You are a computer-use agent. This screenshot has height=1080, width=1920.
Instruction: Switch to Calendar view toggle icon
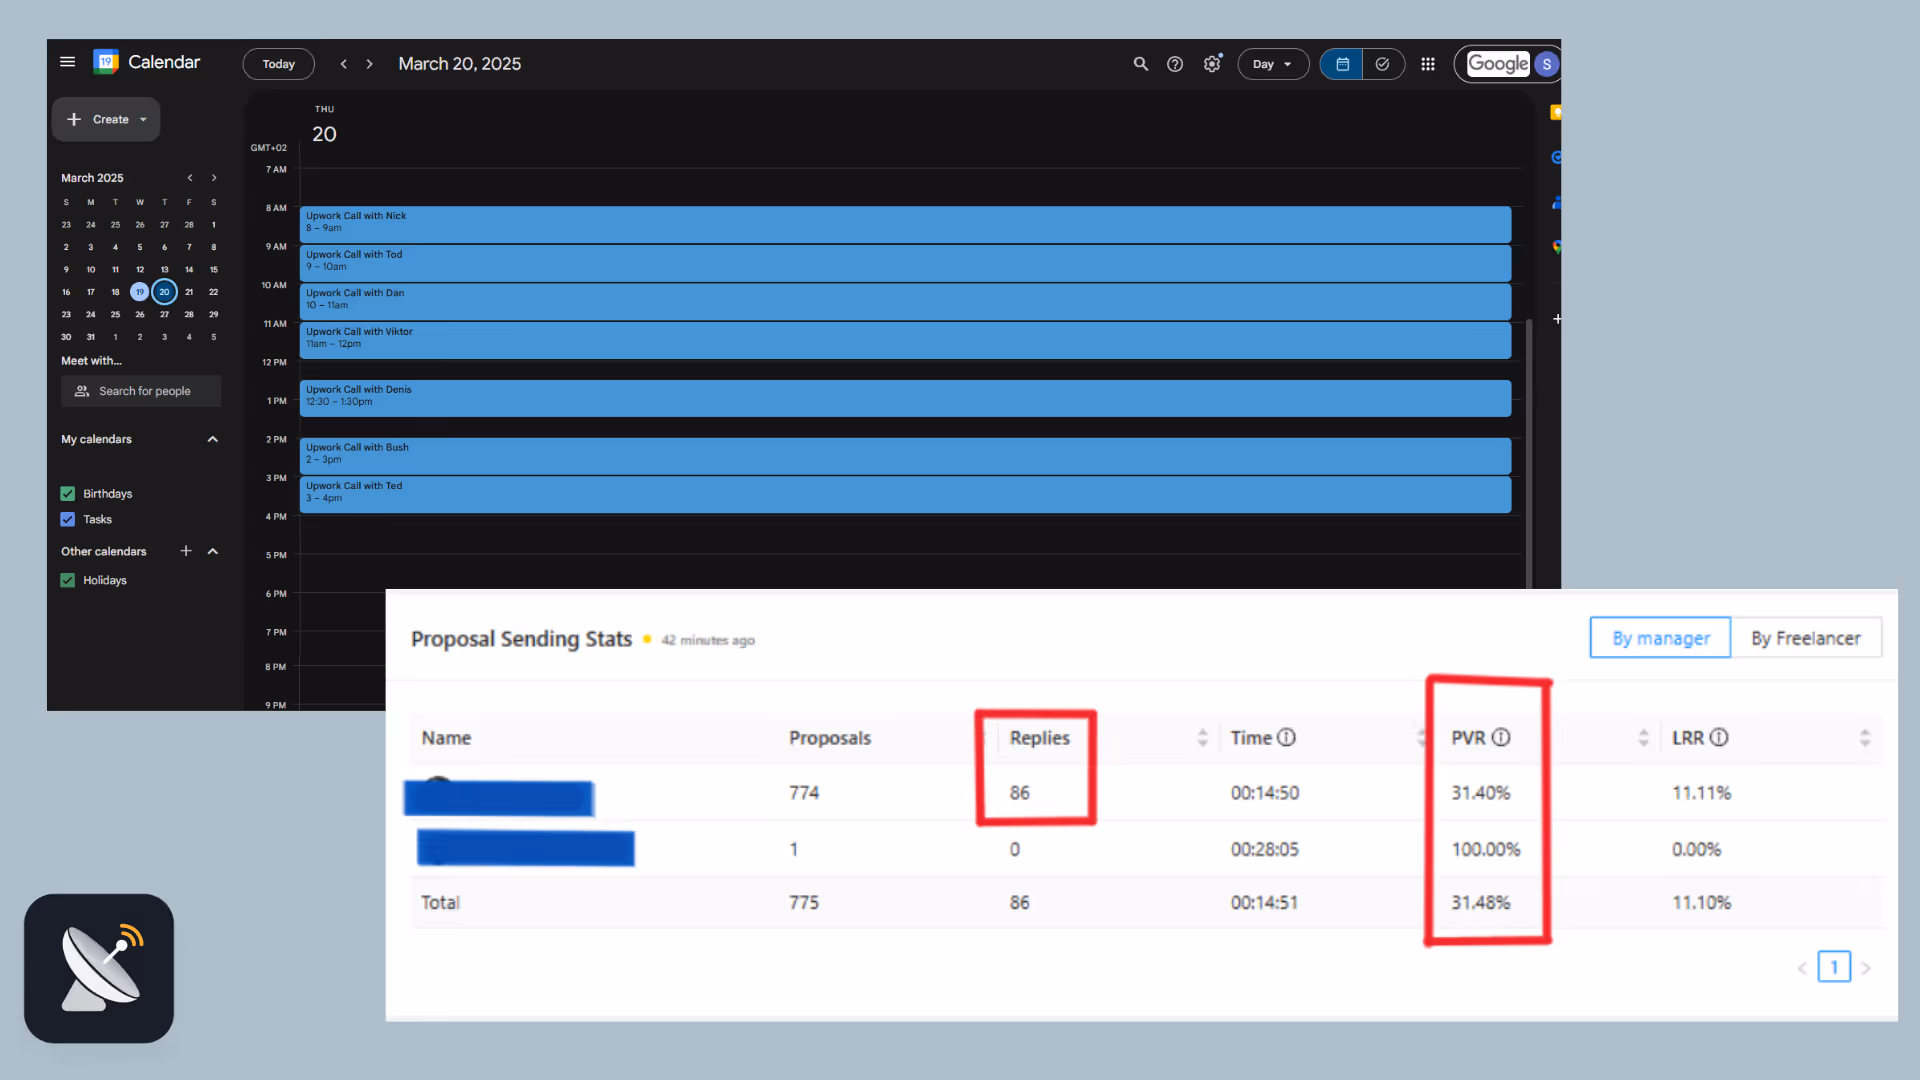[1342, 64]
